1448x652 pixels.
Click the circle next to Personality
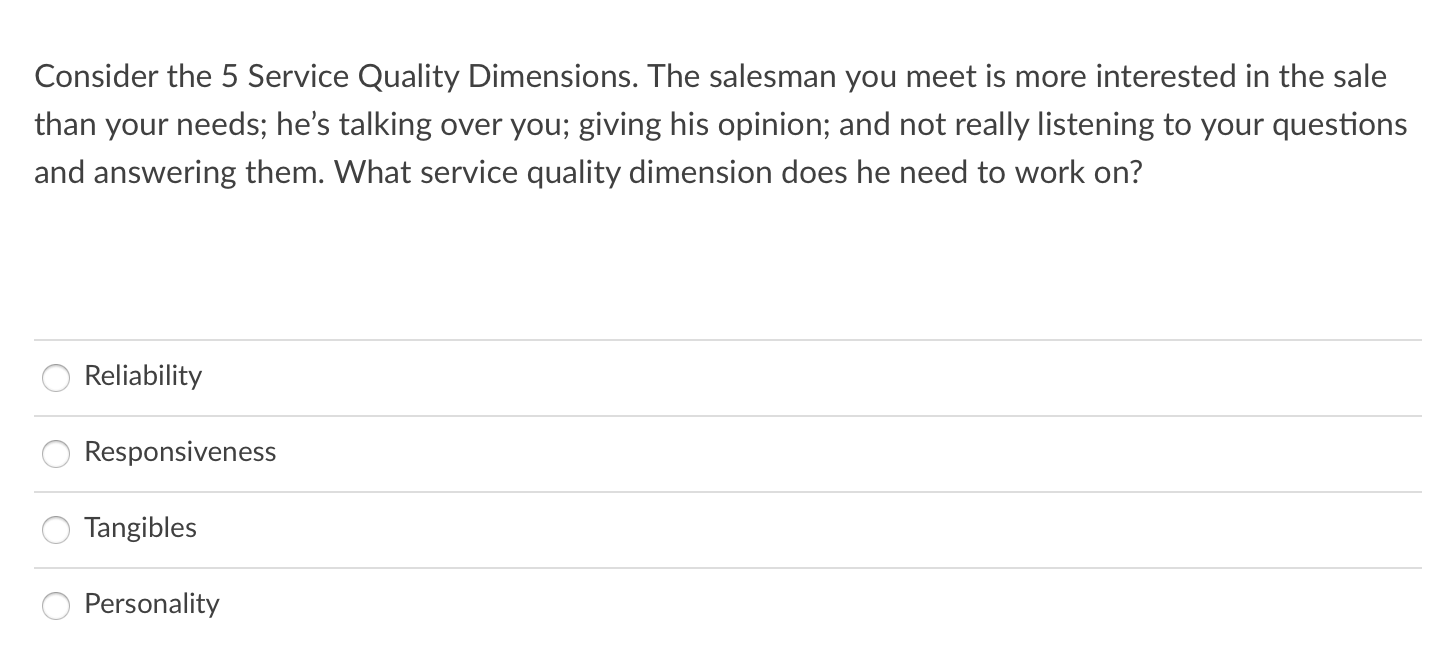(x=56, y=606)
